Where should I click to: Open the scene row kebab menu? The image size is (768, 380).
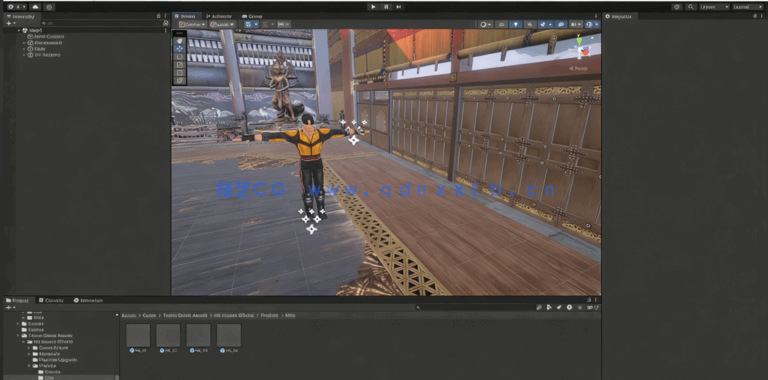pos(166,30)
